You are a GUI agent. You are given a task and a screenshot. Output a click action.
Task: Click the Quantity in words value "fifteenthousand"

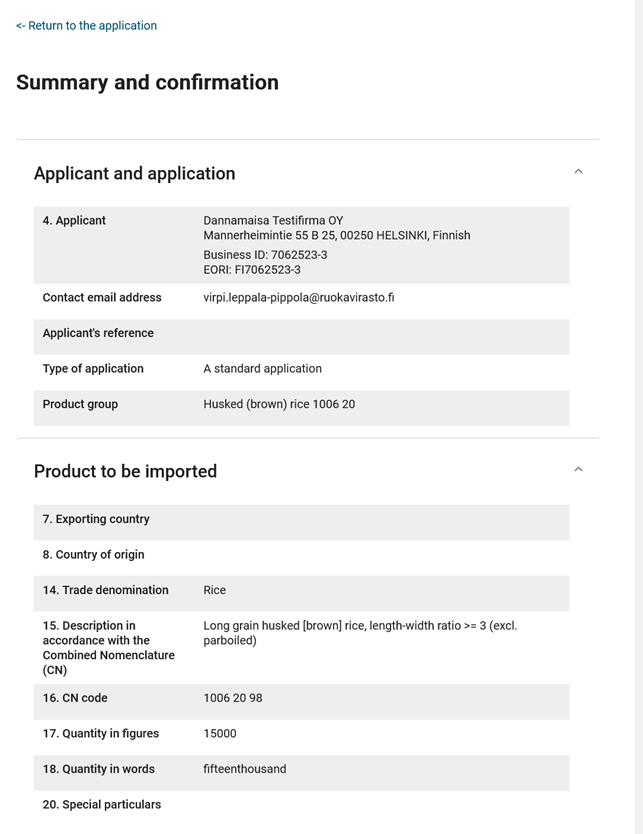click(x=243, y=769)
